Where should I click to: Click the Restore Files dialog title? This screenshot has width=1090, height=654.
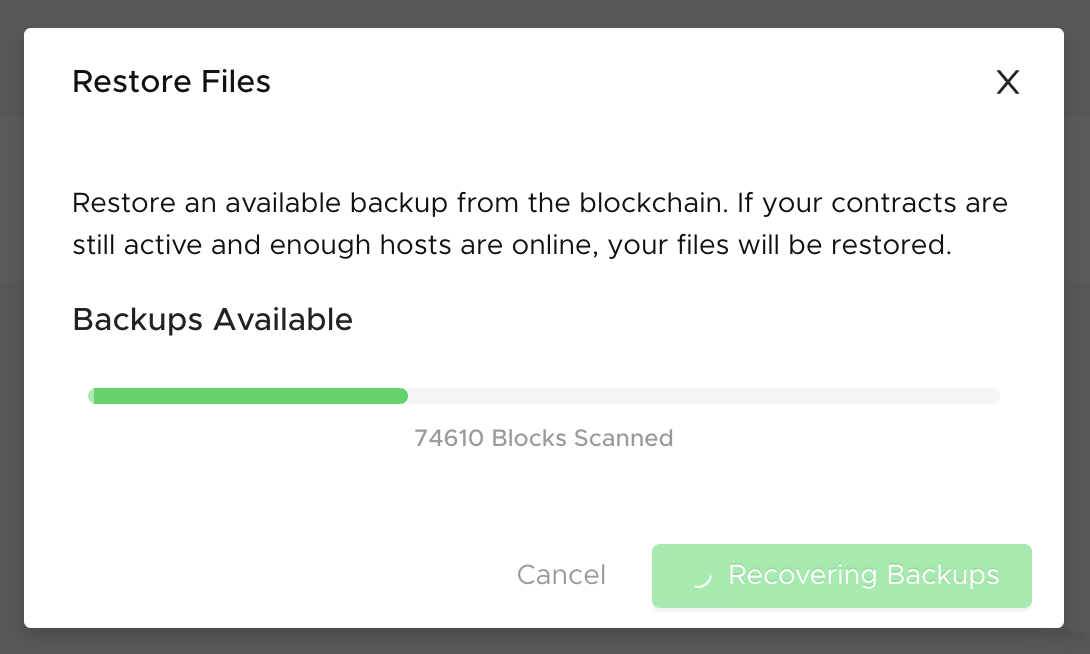(x=171, y=81)
